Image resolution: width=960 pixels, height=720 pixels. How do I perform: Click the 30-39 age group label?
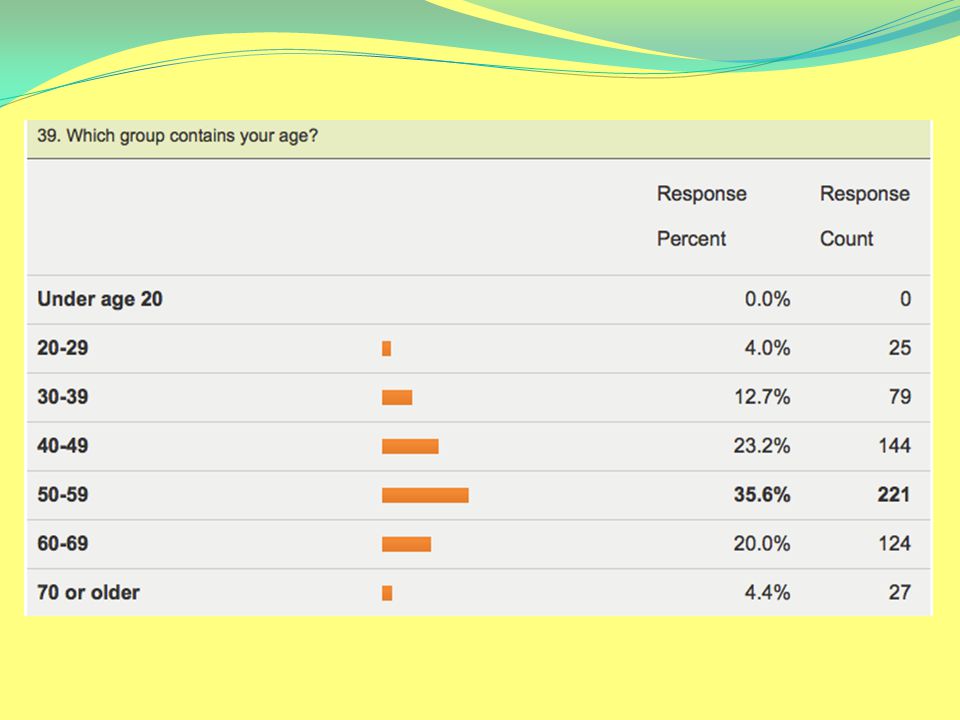coord(62,397)
